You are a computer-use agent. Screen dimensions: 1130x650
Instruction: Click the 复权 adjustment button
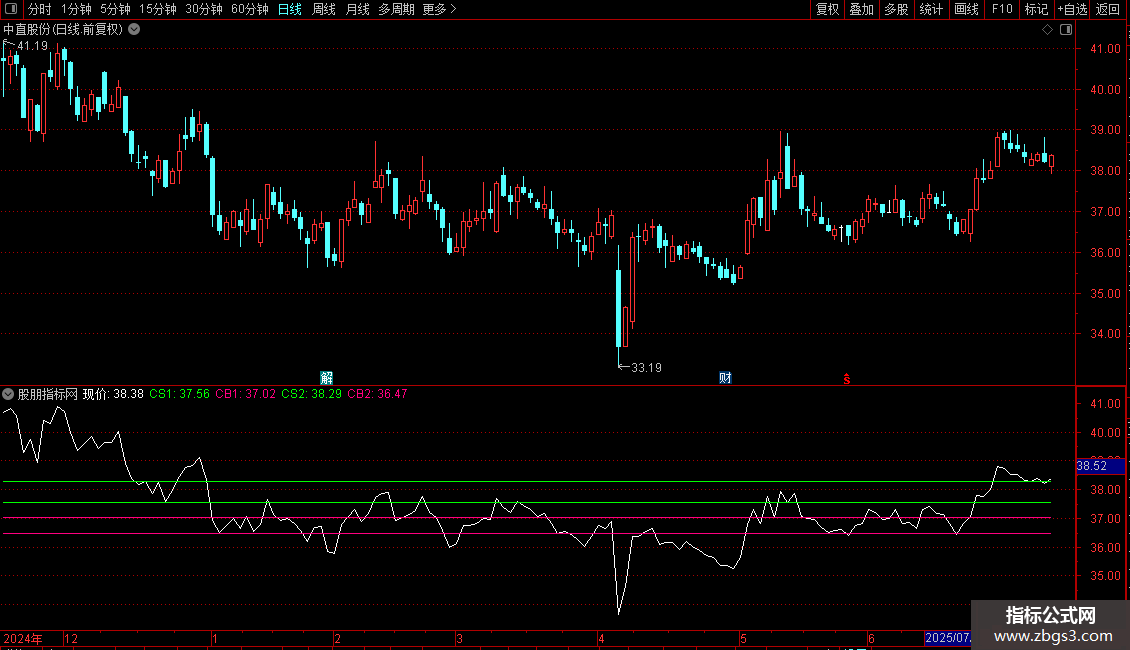coord(827,9)
